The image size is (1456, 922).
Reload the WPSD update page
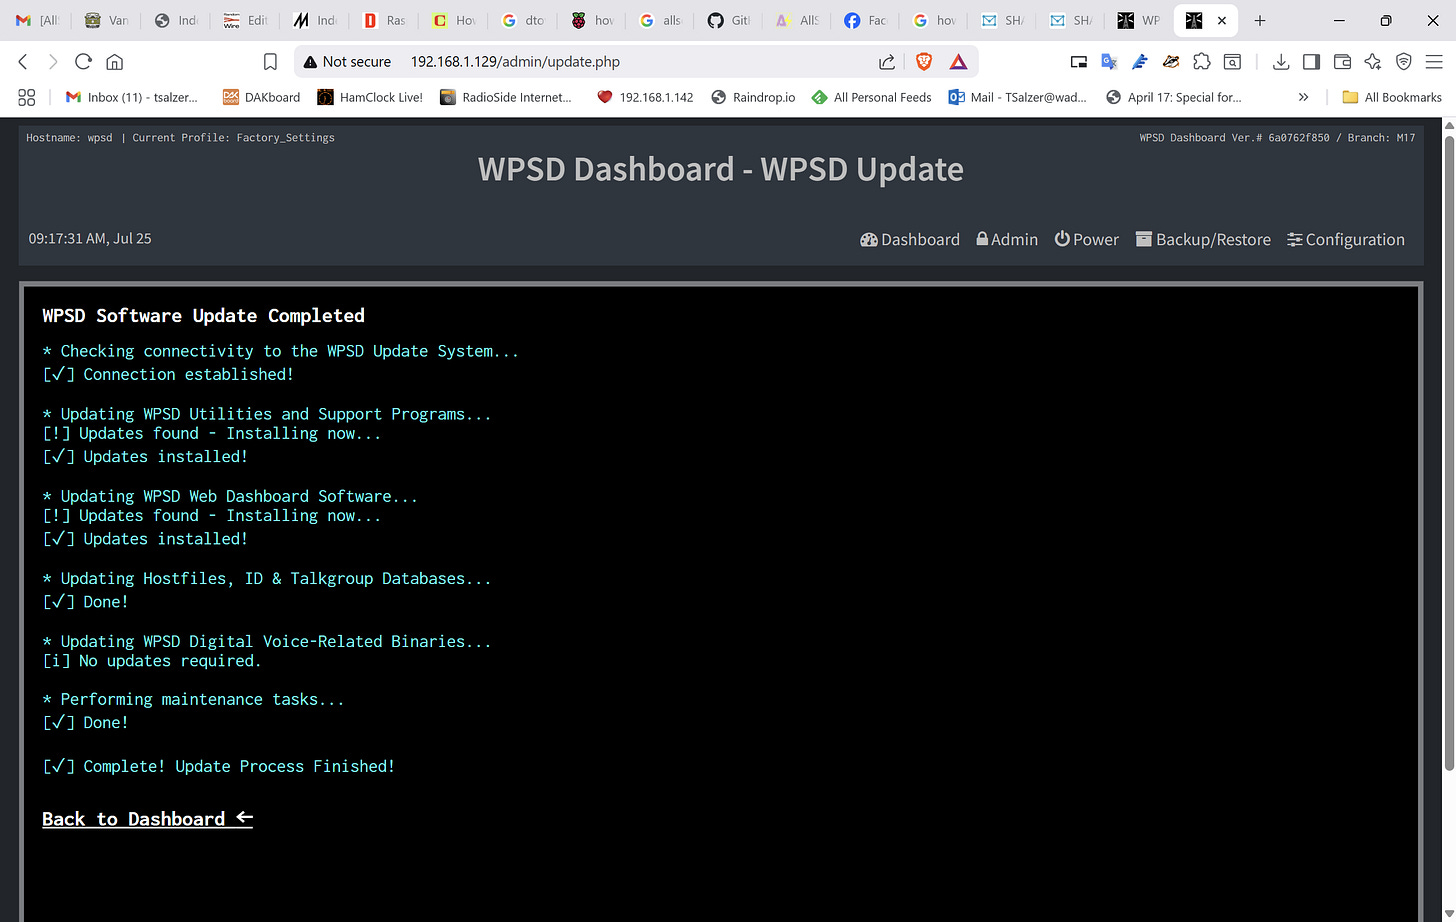(x=84, y=62)
